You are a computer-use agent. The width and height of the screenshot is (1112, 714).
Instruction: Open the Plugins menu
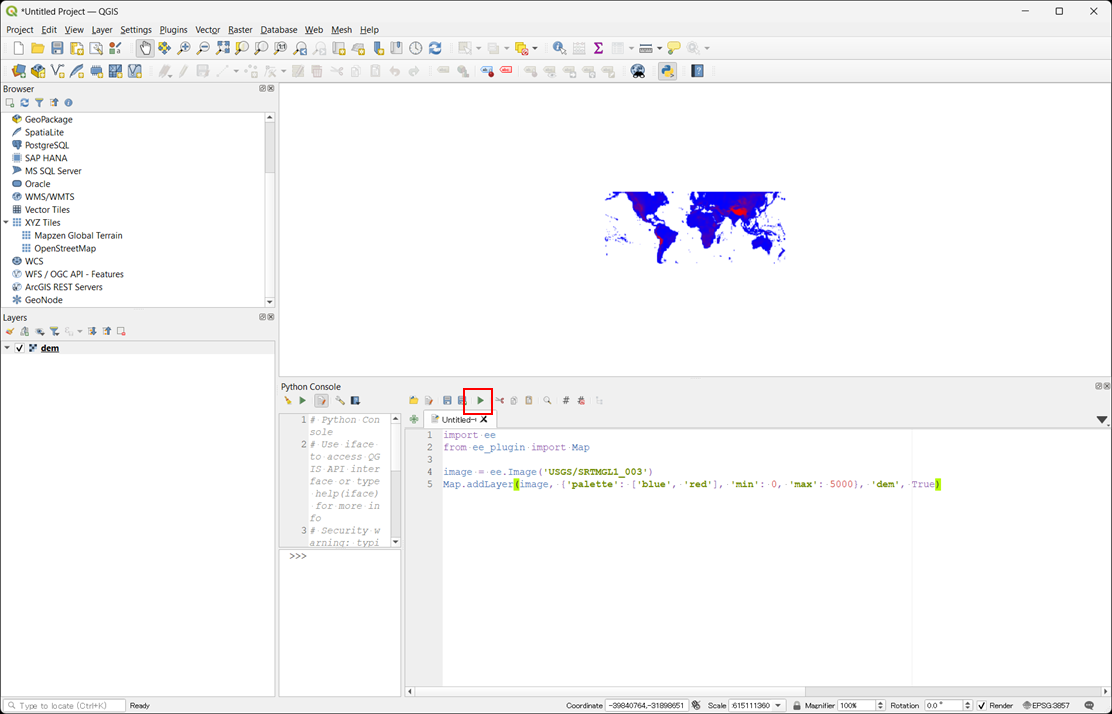click(173, 29)
